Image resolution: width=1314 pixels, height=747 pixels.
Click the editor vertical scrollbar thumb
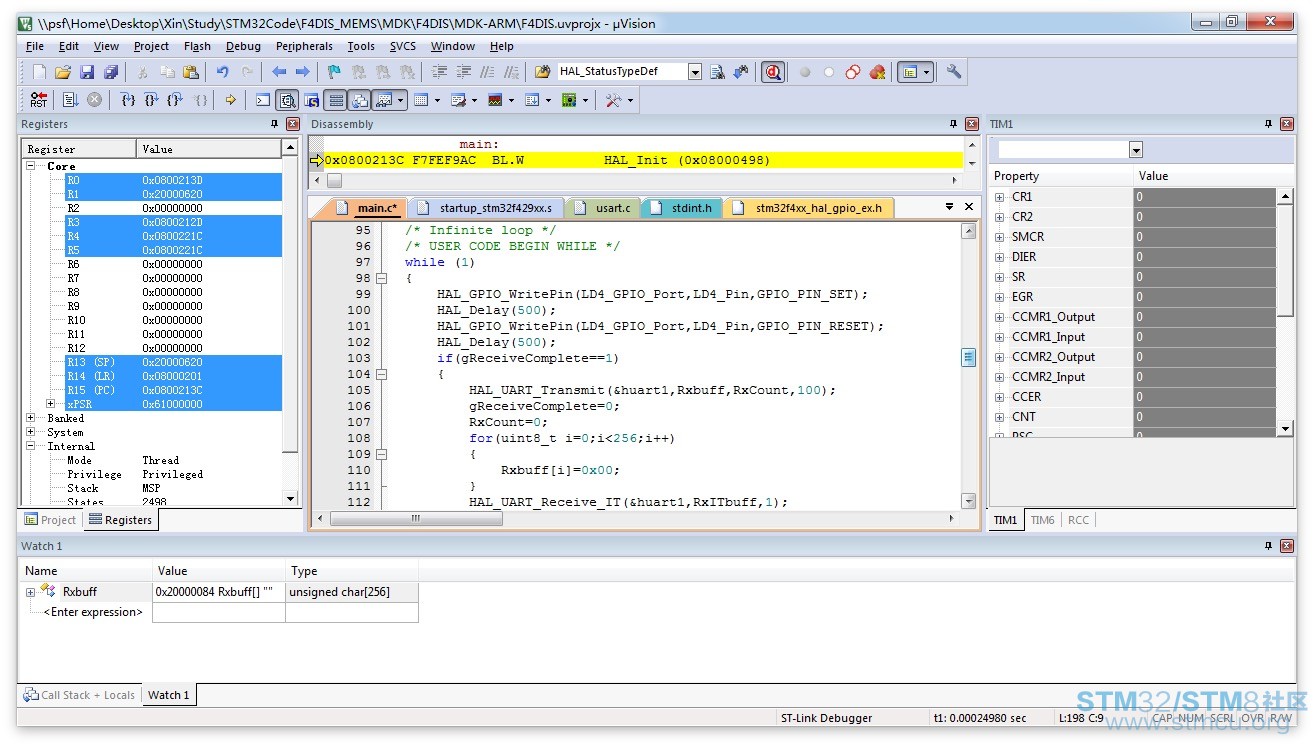click(x=968, y=358)
